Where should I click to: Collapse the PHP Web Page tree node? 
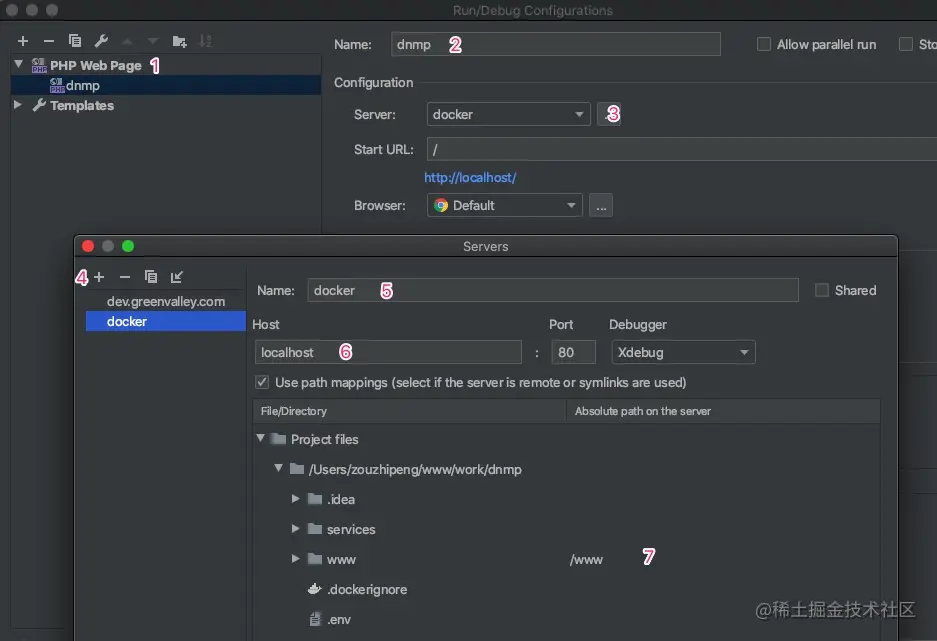(19, 64)
